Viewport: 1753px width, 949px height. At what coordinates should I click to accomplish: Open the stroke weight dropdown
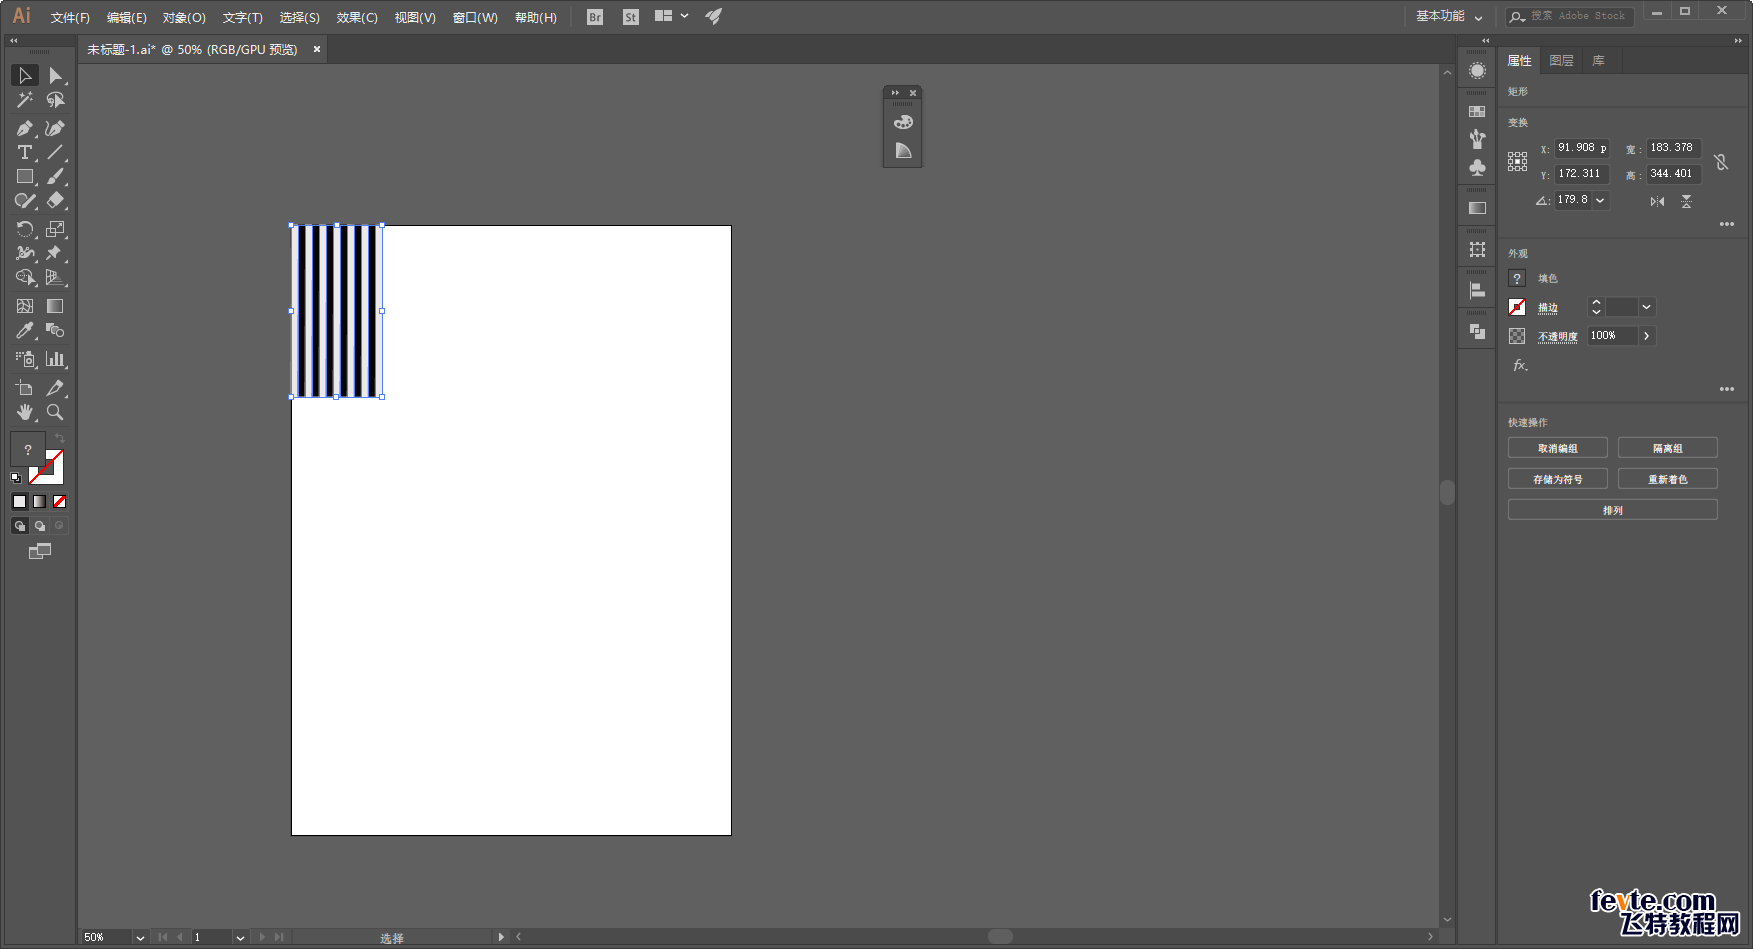(x=1647, y=307)
